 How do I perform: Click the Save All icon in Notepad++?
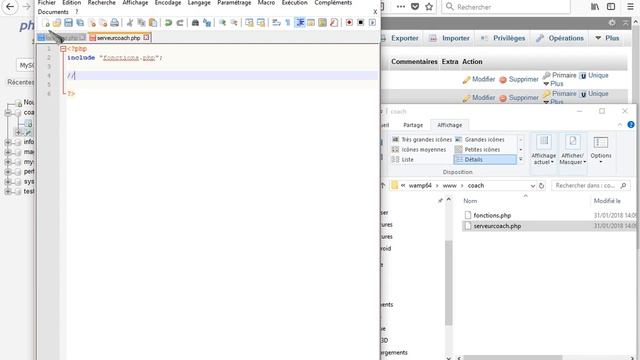pos(80,23)
